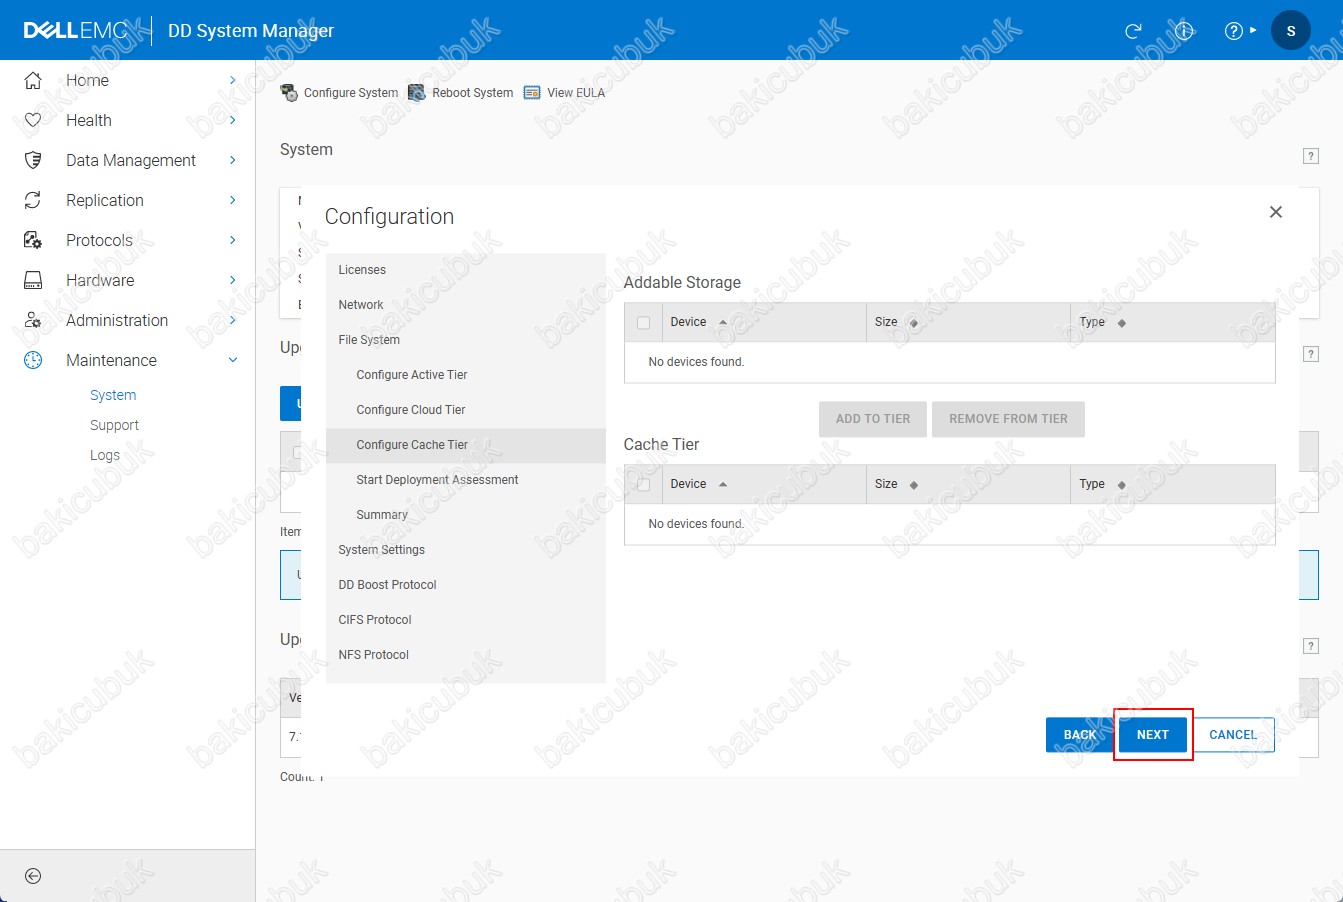Expand the Protocols chevron
The width and height of the screenshot is (1343, 902).
(232, 240)
